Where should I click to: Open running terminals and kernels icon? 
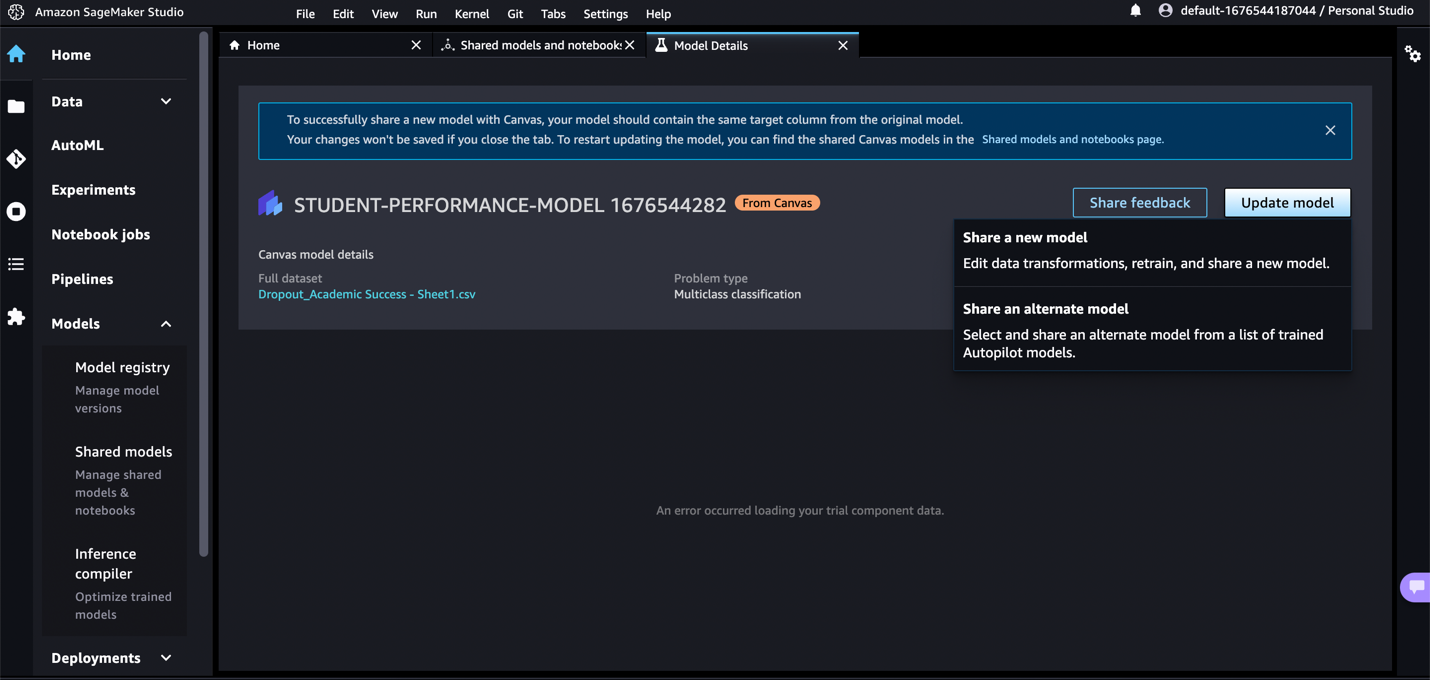pos(16,211)
